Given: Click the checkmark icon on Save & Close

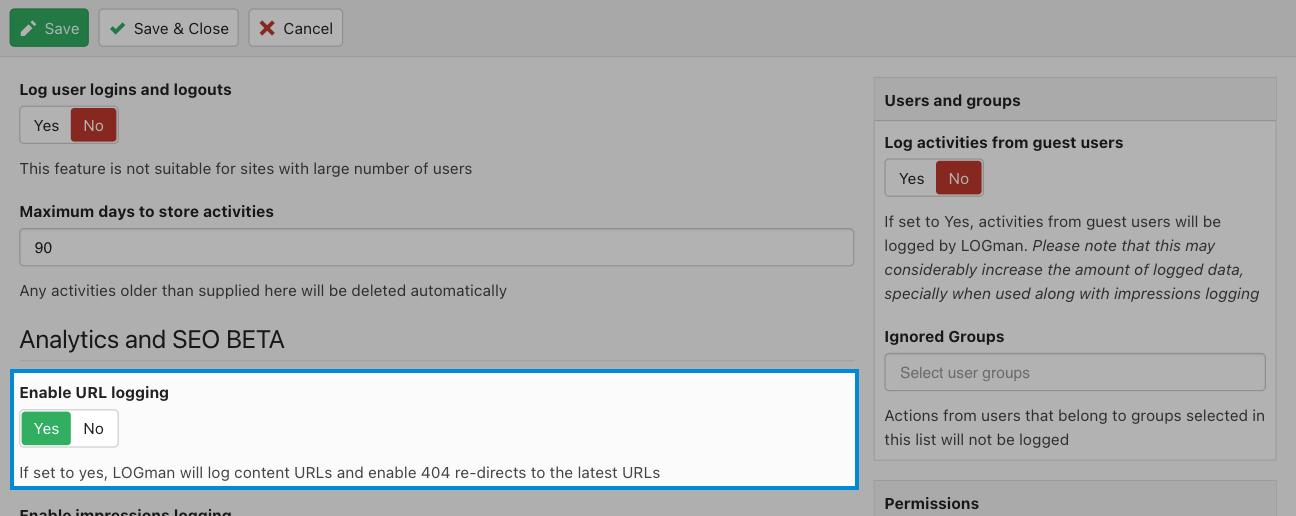Looking at the screenshot, I should [118, 28].
